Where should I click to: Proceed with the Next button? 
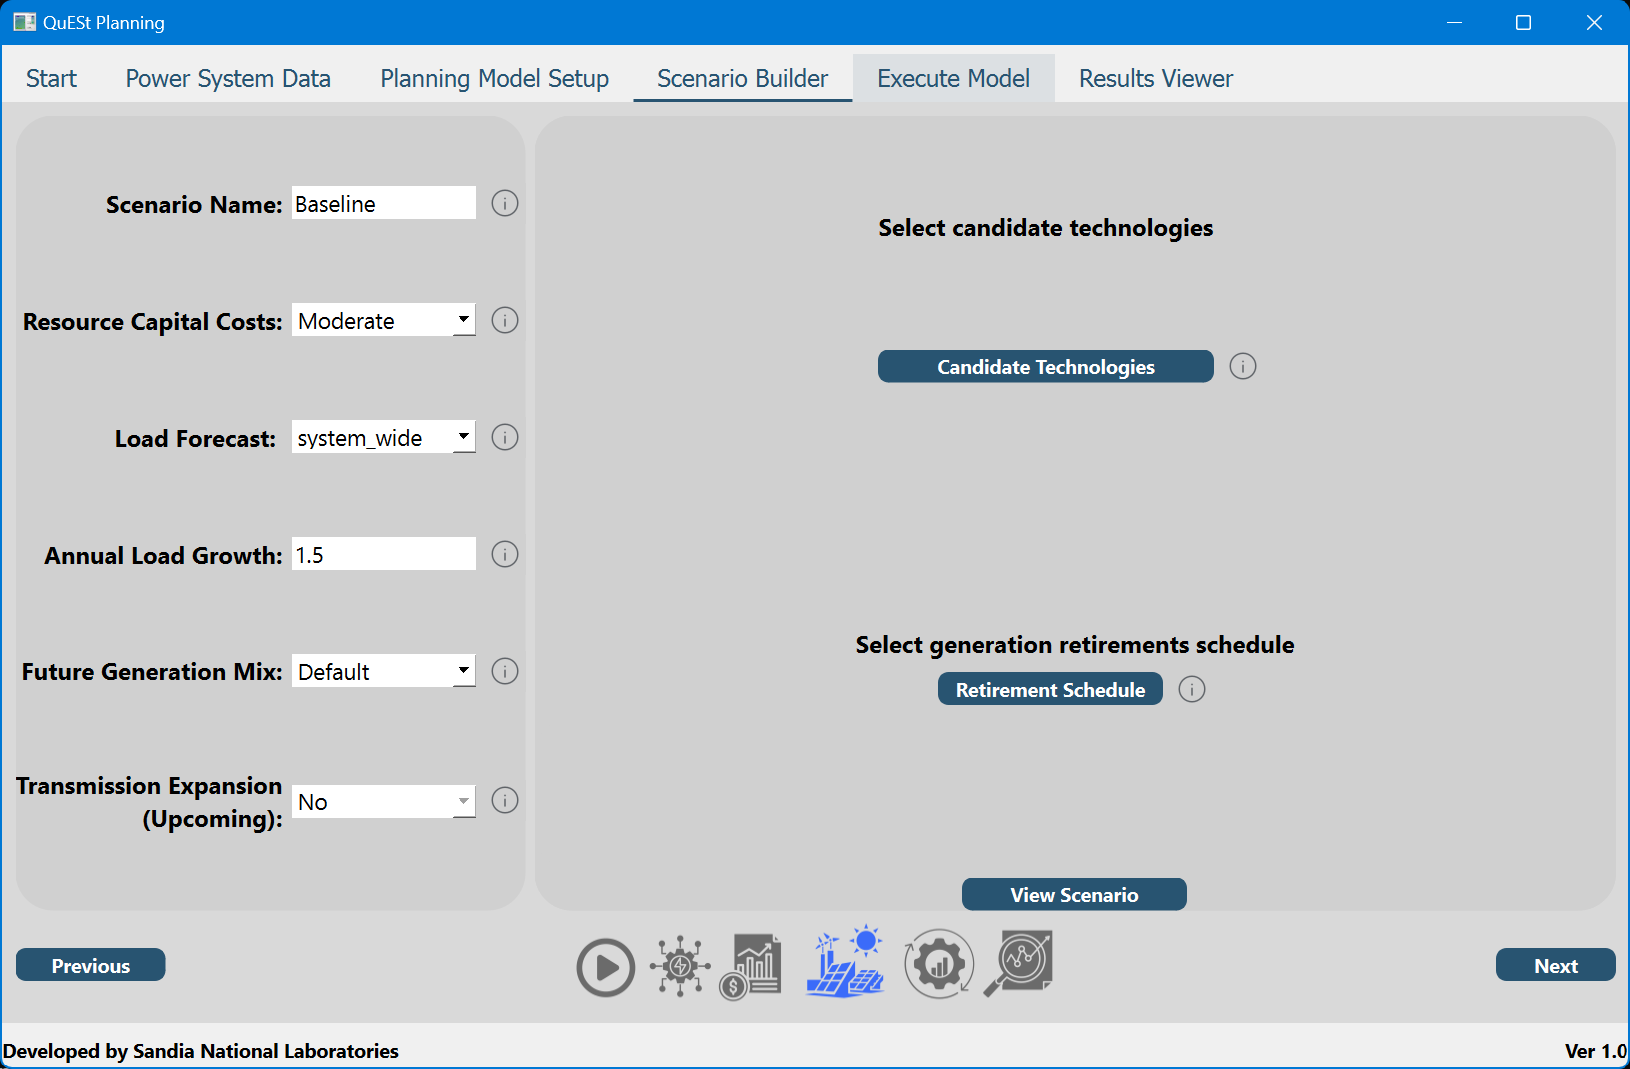pyautogui.click(x=1556, y=966)
